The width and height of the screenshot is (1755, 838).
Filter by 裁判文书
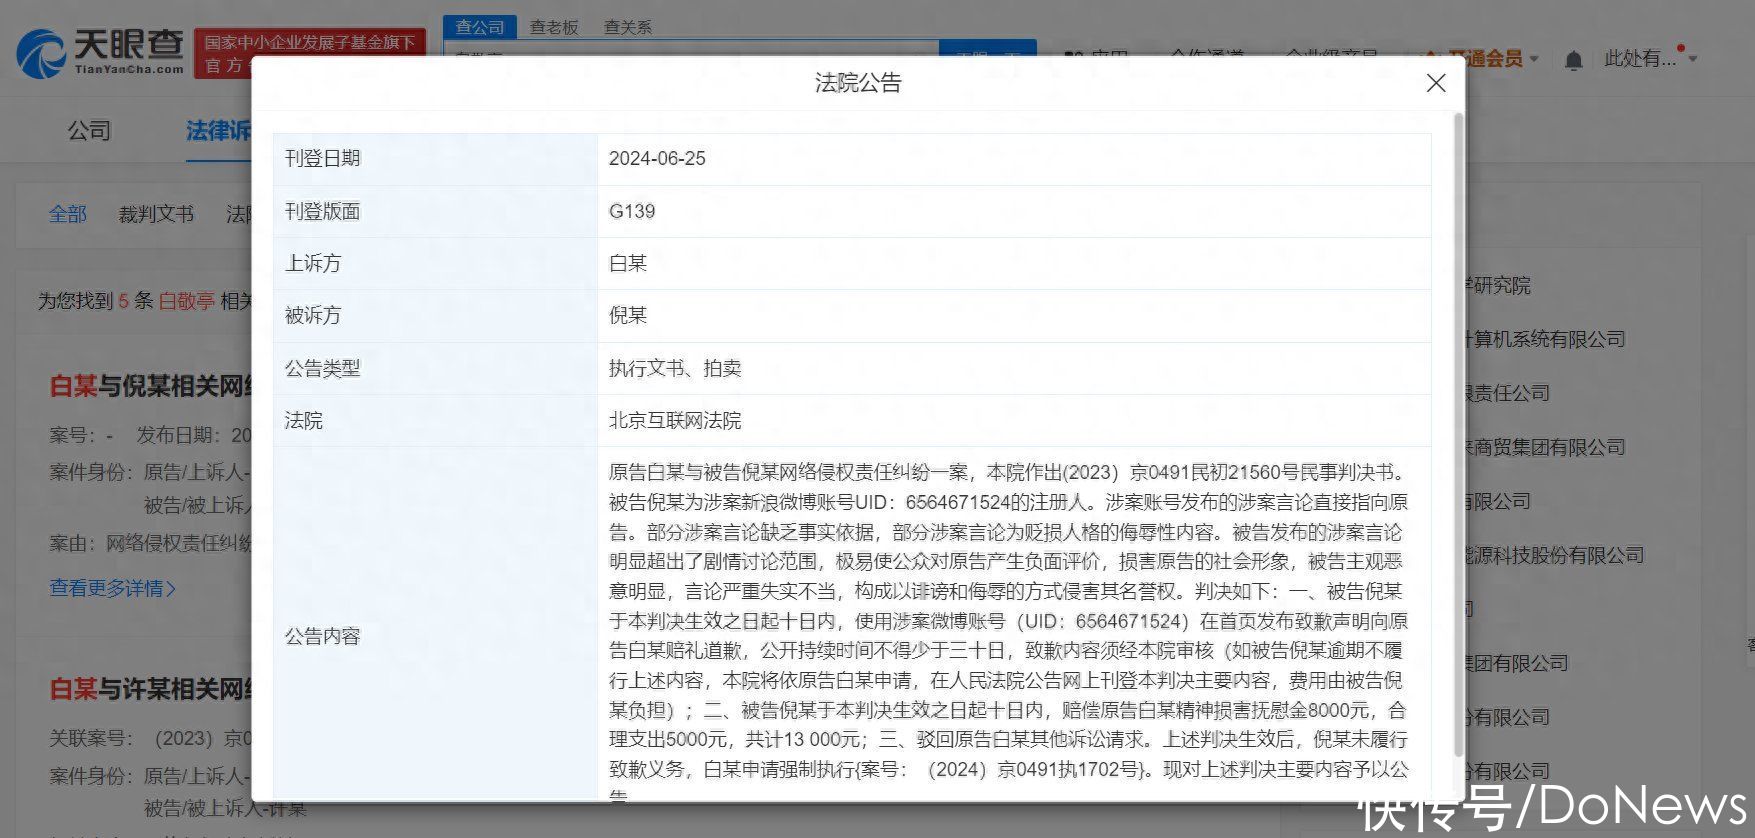point(156,214)
